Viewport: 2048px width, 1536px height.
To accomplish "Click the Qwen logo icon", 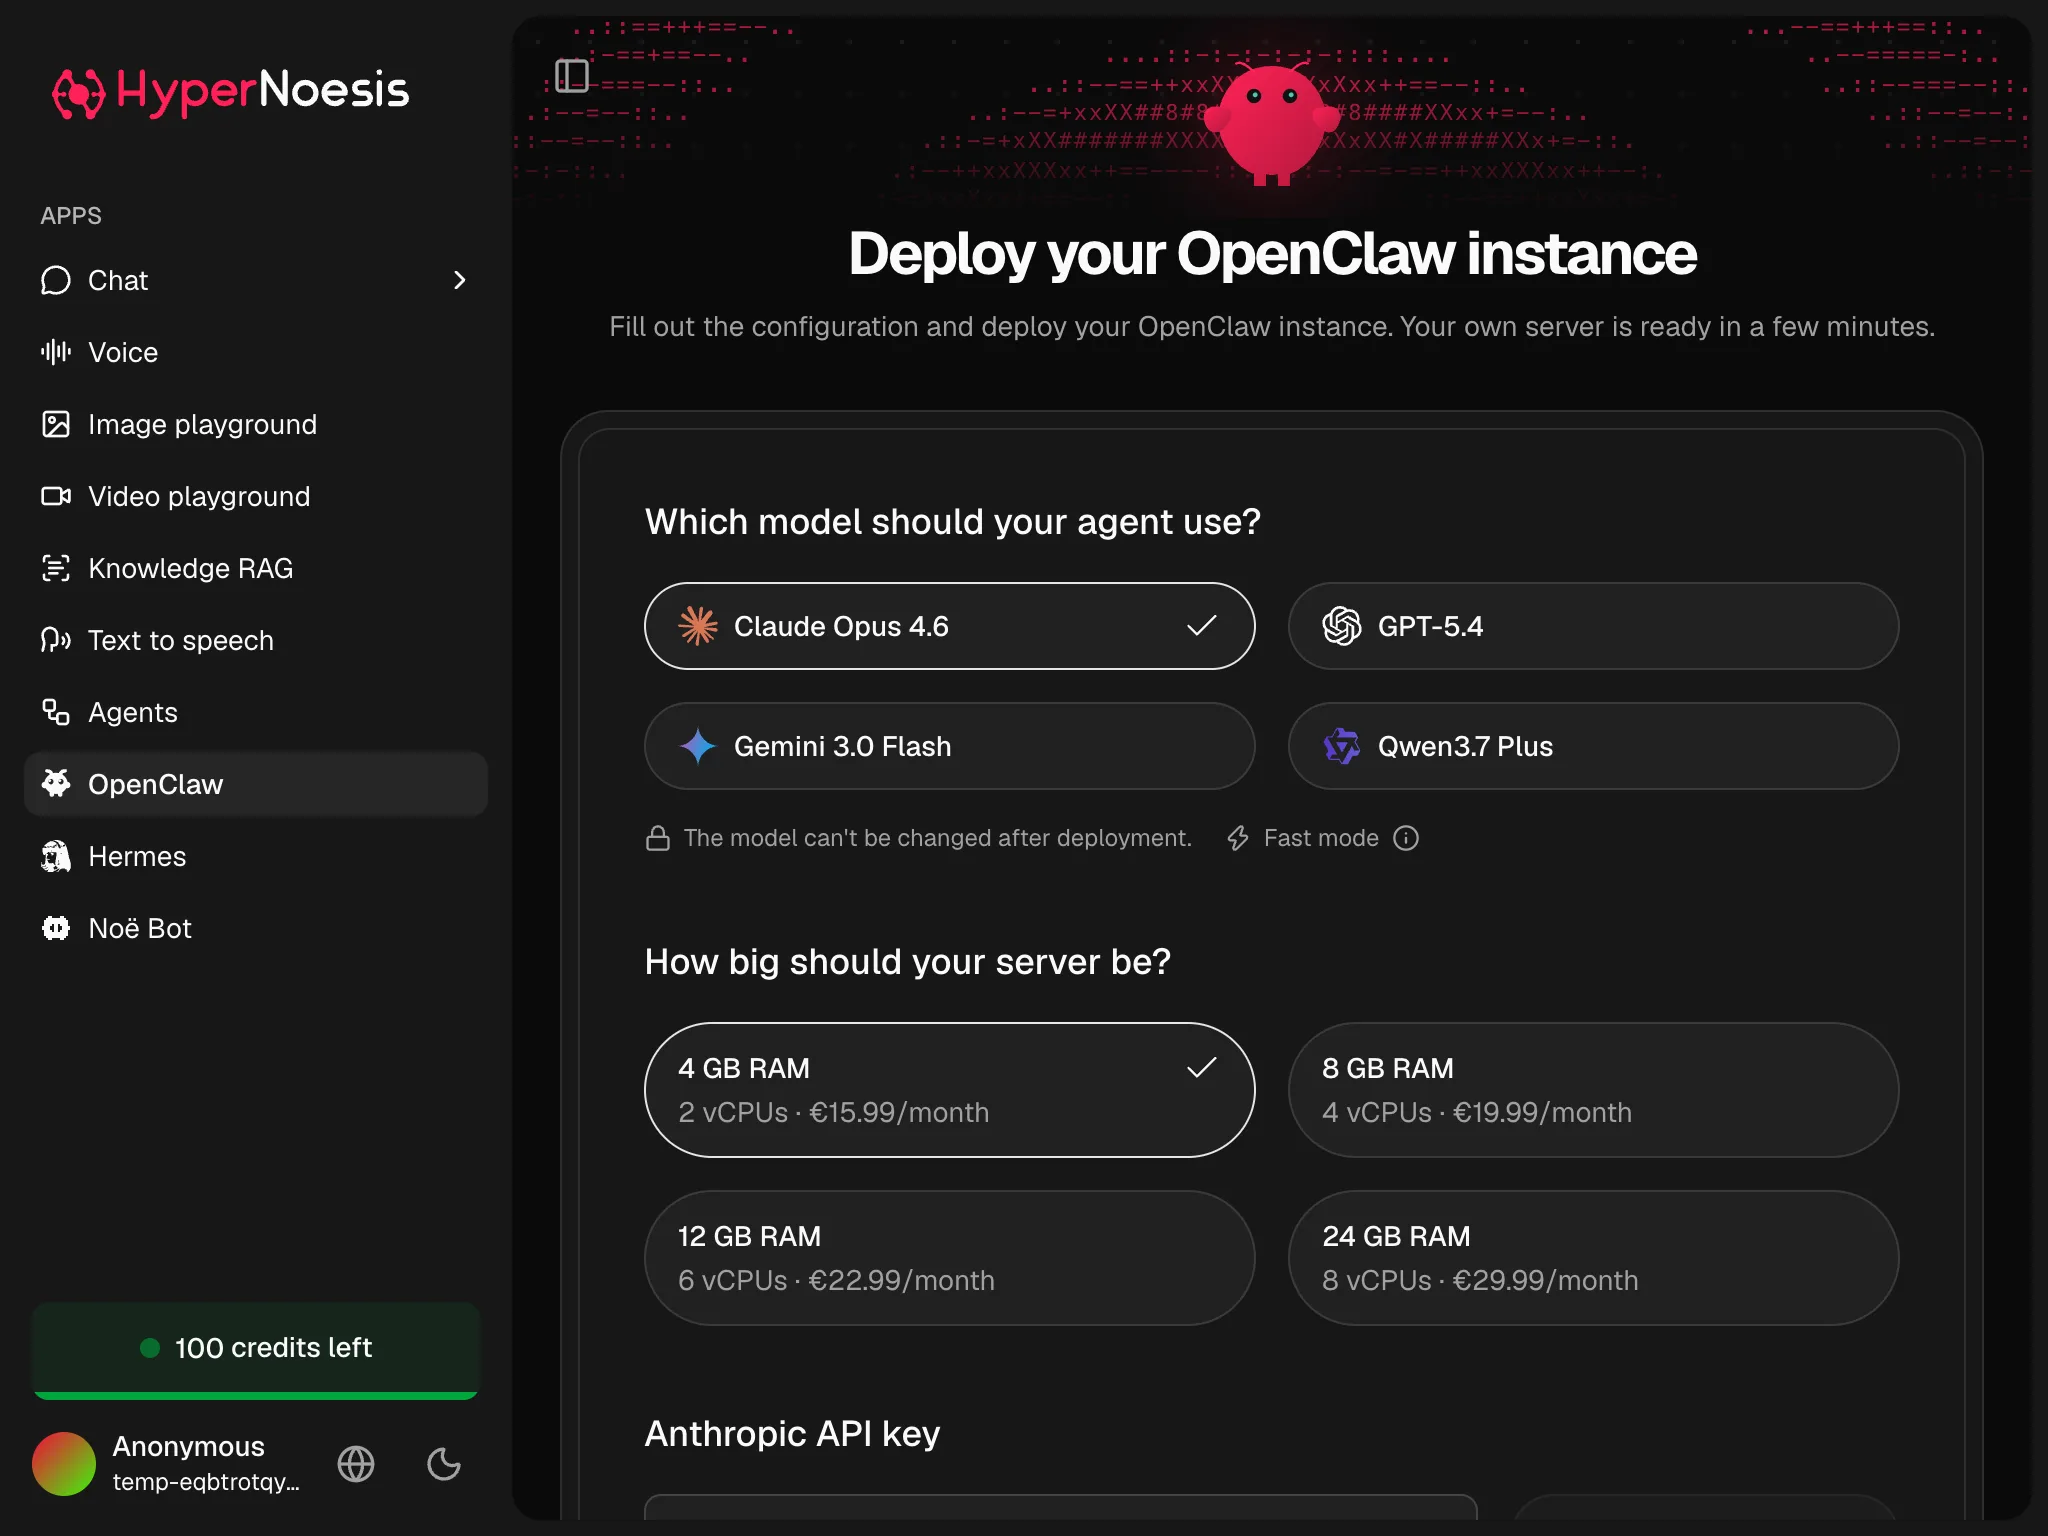I will click(1342, 746).
